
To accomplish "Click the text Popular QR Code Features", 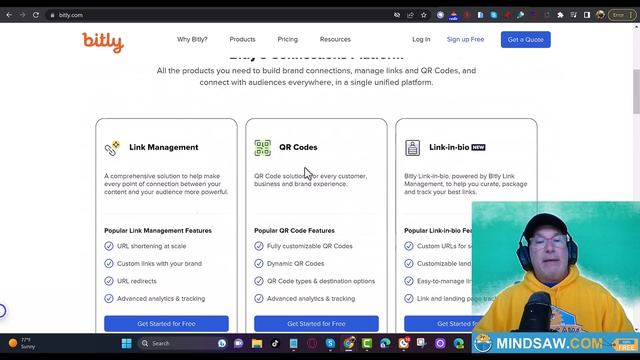I will point(294,231).
